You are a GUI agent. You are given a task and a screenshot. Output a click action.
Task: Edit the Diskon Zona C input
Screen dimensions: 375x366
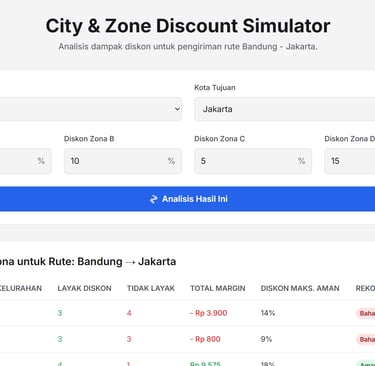tap(253, 161)
